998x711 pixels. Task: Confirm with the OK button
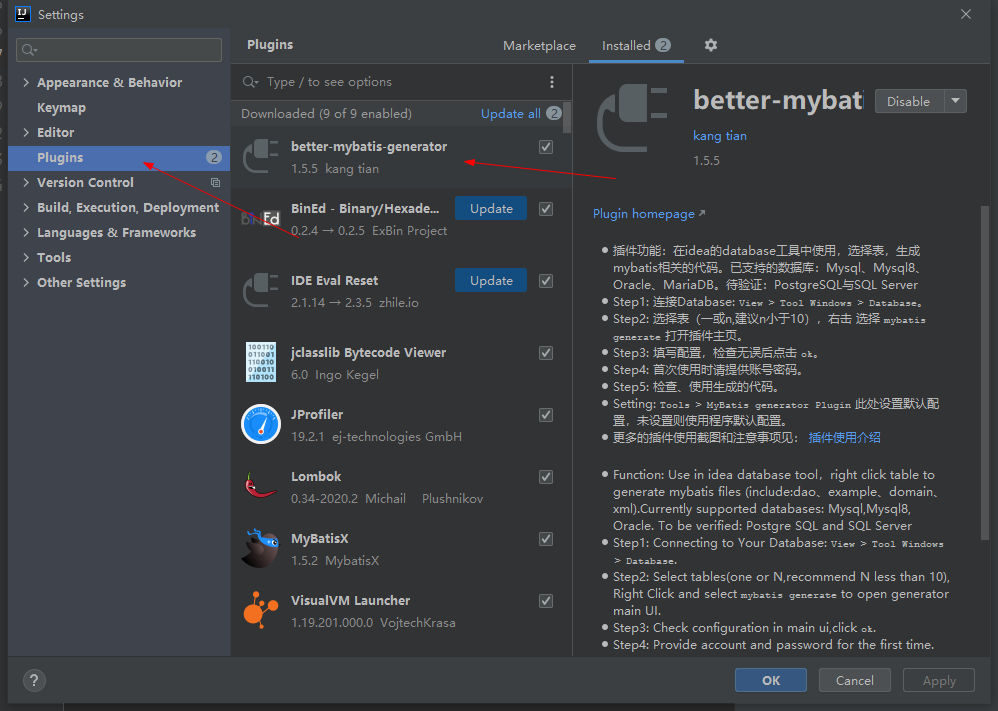[x=771, y=680]
